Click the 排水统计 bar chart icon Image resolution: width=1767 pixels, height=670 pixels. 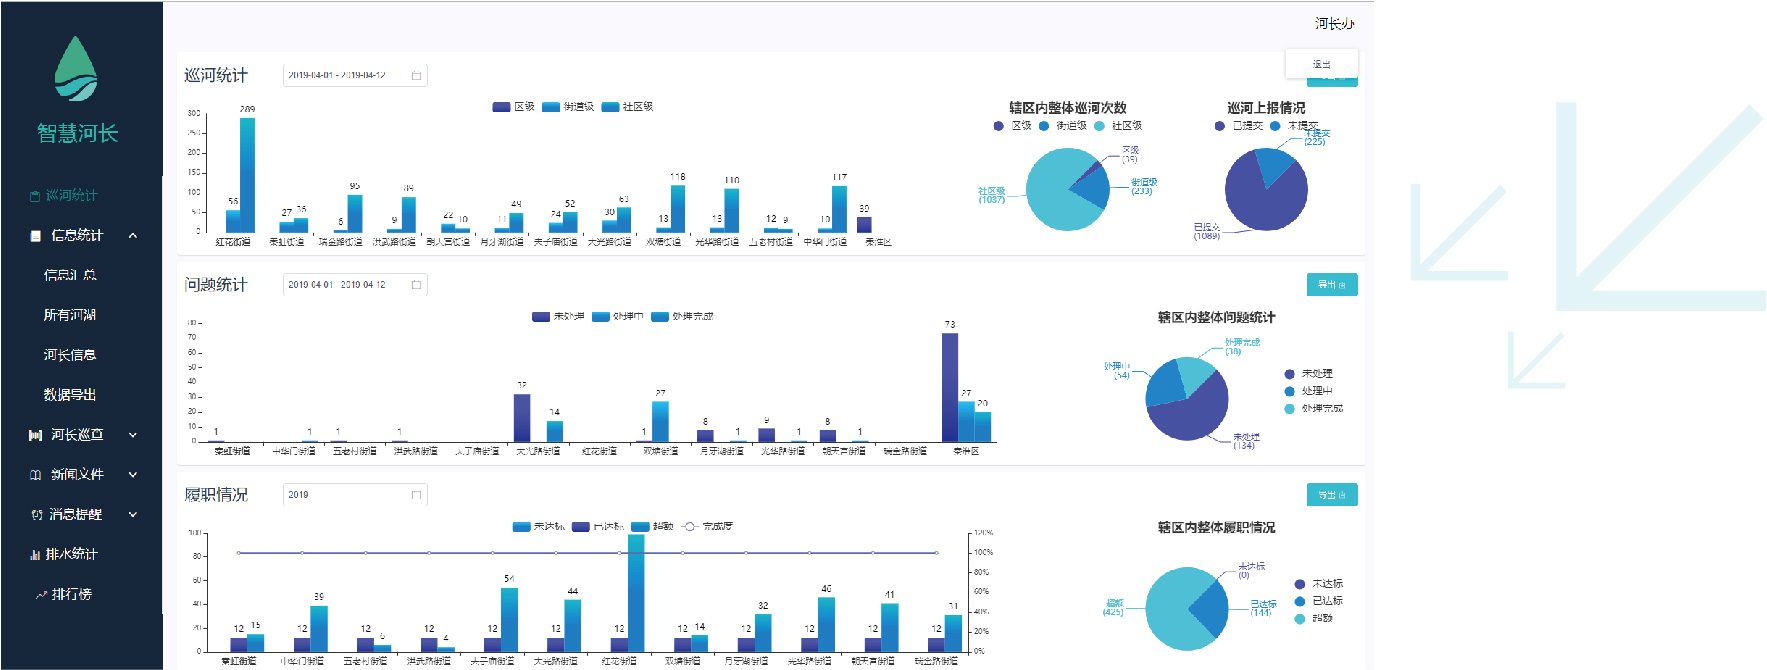click(36, 554)
